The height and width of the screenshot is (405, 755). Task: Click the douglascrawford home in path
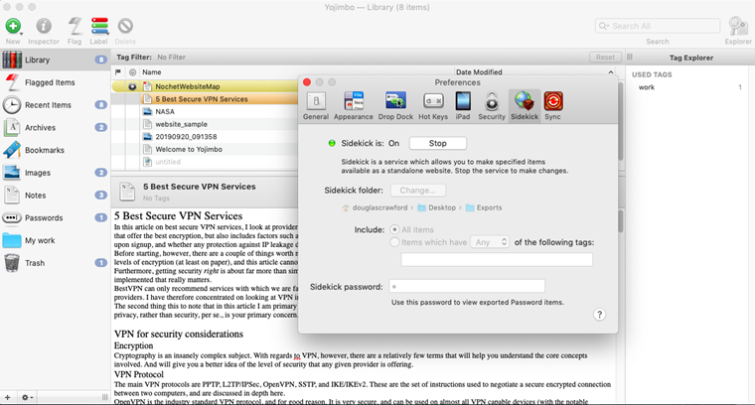(375, 208)
